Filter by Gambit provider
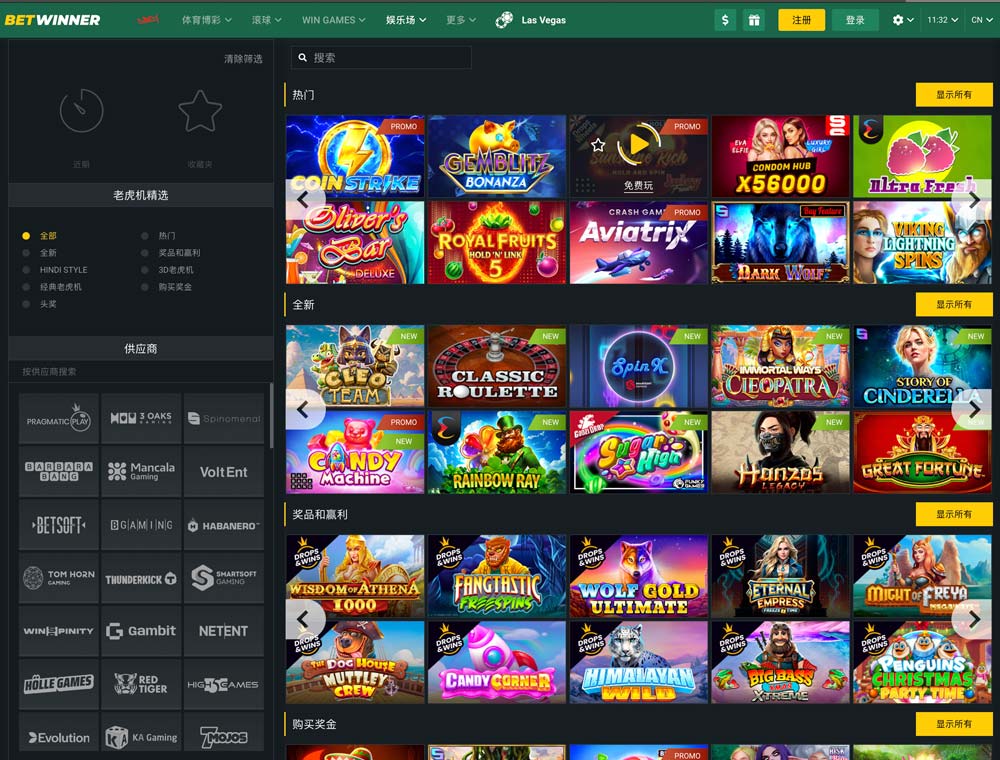The width and height of the screenshot is (1000, 760). coord(141,631)
